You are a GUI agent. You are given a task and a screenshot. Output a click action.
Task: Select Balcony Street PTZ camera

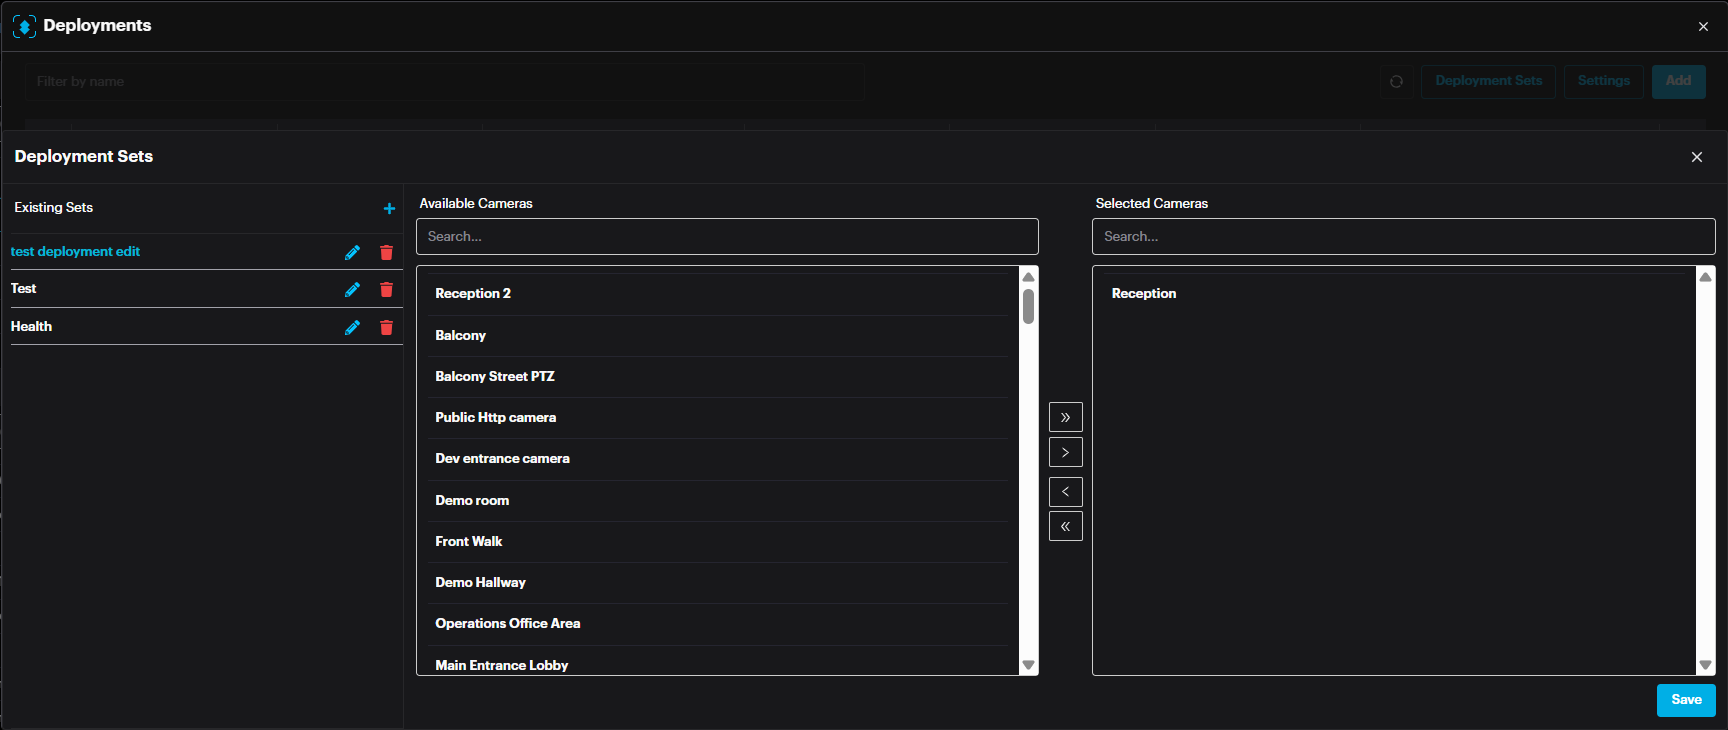click(495, 376)
